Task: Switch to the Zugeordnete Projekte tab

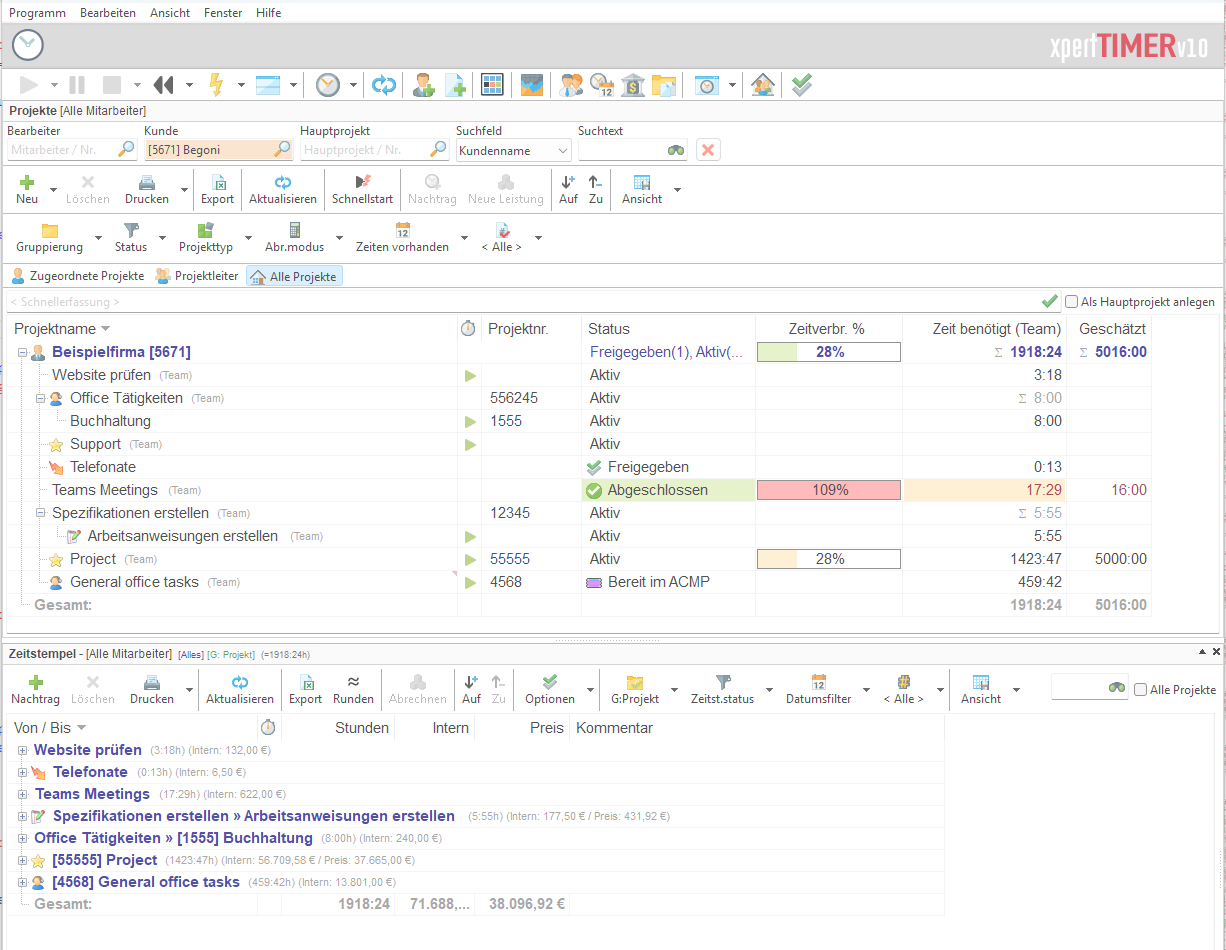Action: [x=78, y=276]
